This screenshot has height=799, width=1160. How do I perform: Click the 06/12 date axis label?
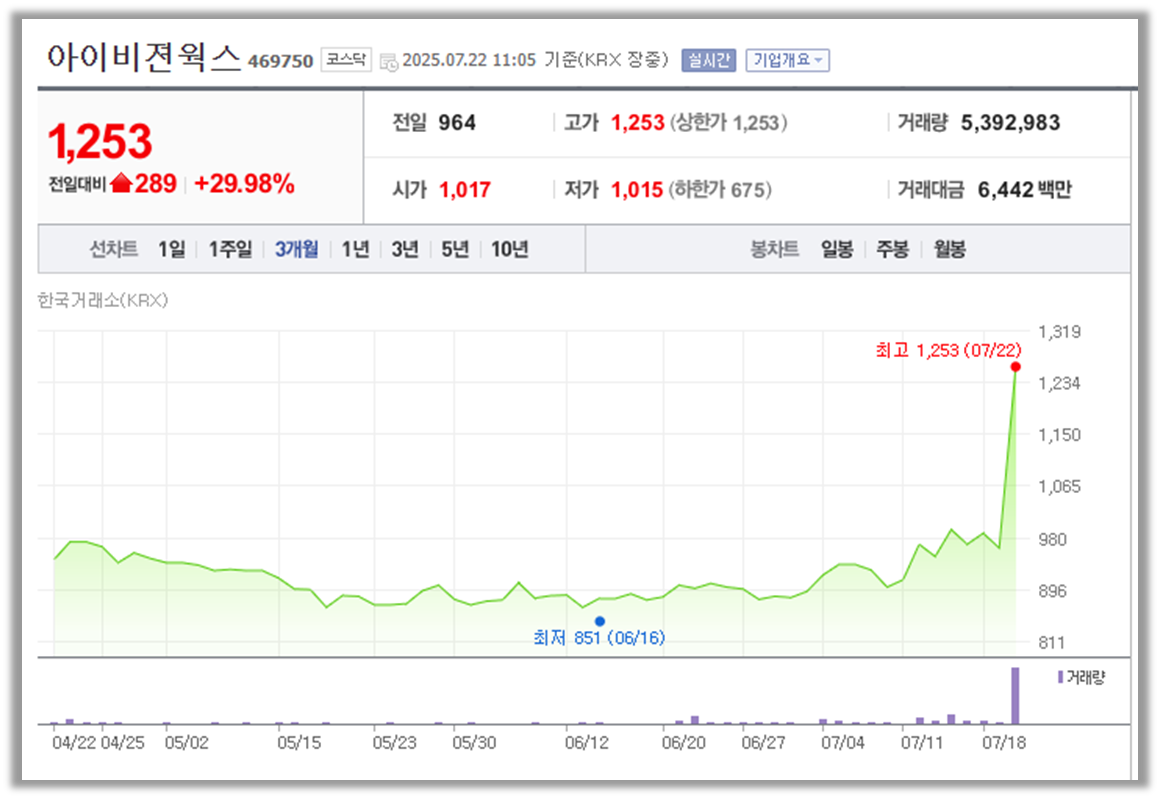click(587, 742)
